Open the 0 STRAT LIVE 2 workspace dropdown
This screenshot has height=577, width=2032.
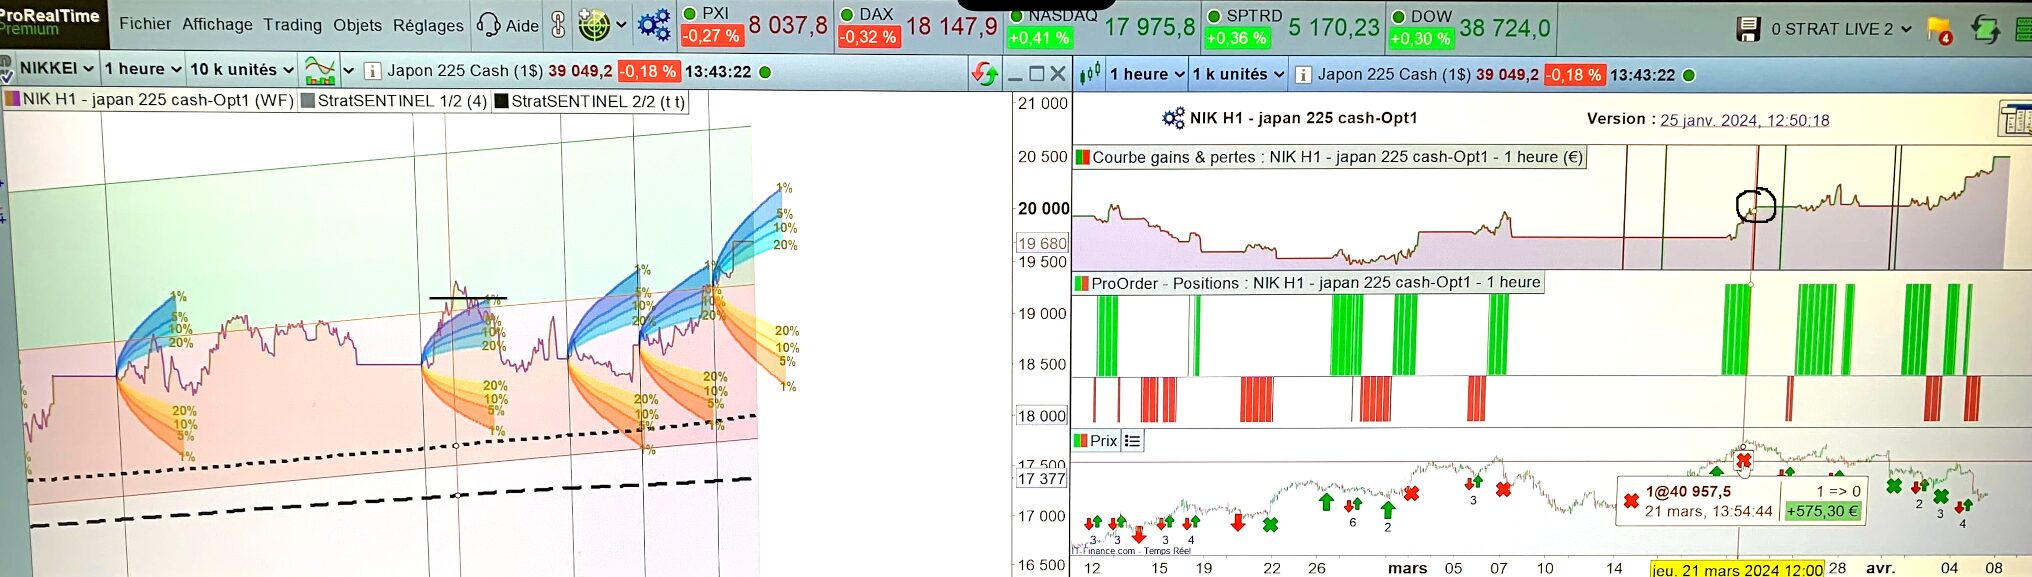1841,29
